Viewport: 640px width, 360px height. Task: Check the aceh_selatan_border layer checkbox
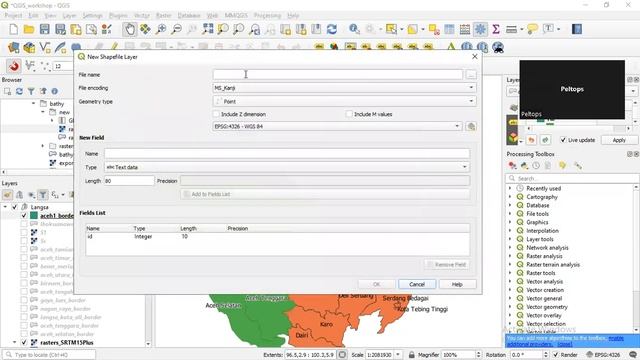(24, 334)
